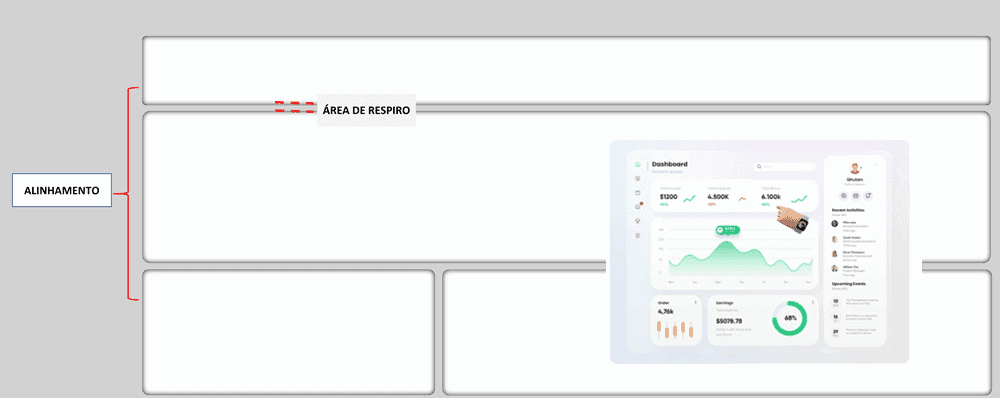Select the bottom-left empty panel
Image resolution: width=1000 pixels, height=398 pixels.
pyautogui.click(x=288, y=332)
